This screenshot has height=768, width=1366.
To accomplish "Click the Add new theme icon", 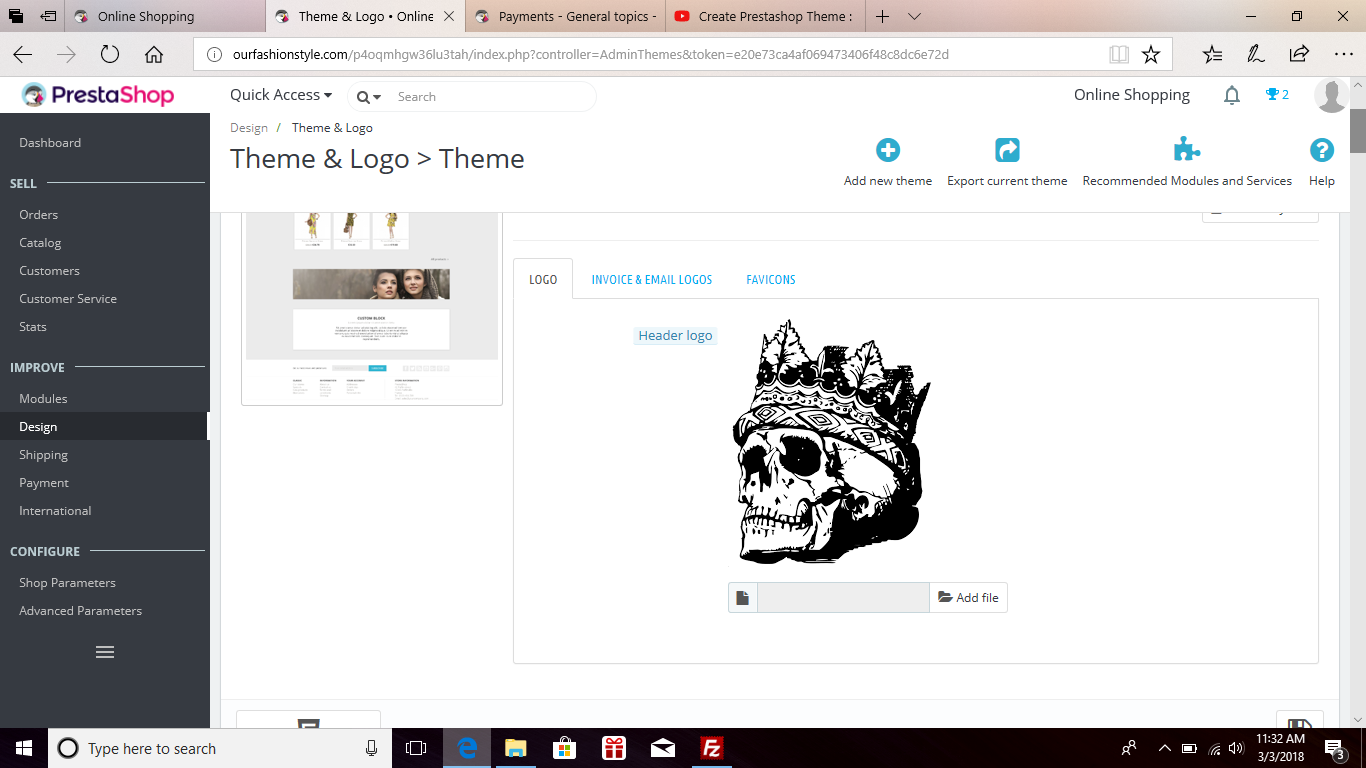I will tap(888, 150).
